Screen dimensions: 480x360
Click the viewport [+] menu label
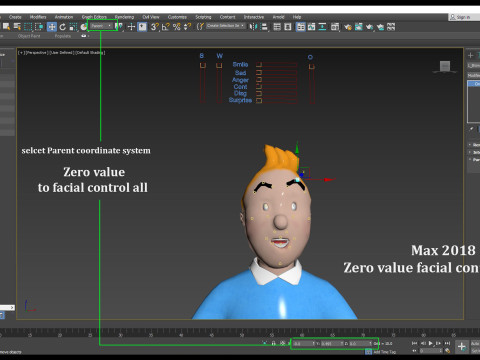click(21, 53)
